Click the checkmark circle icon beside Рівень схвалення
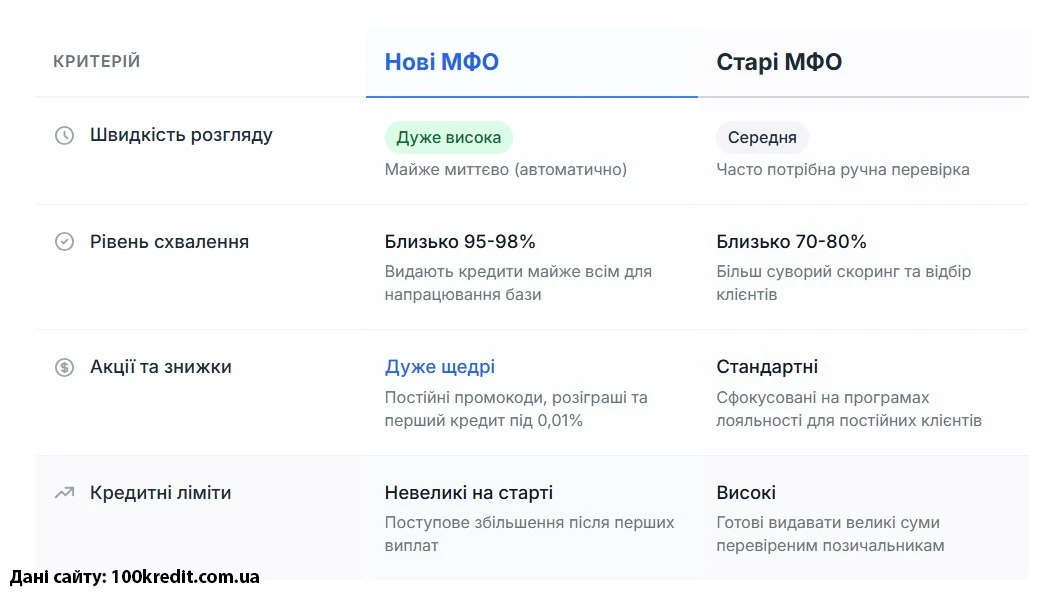 point(64,242)
